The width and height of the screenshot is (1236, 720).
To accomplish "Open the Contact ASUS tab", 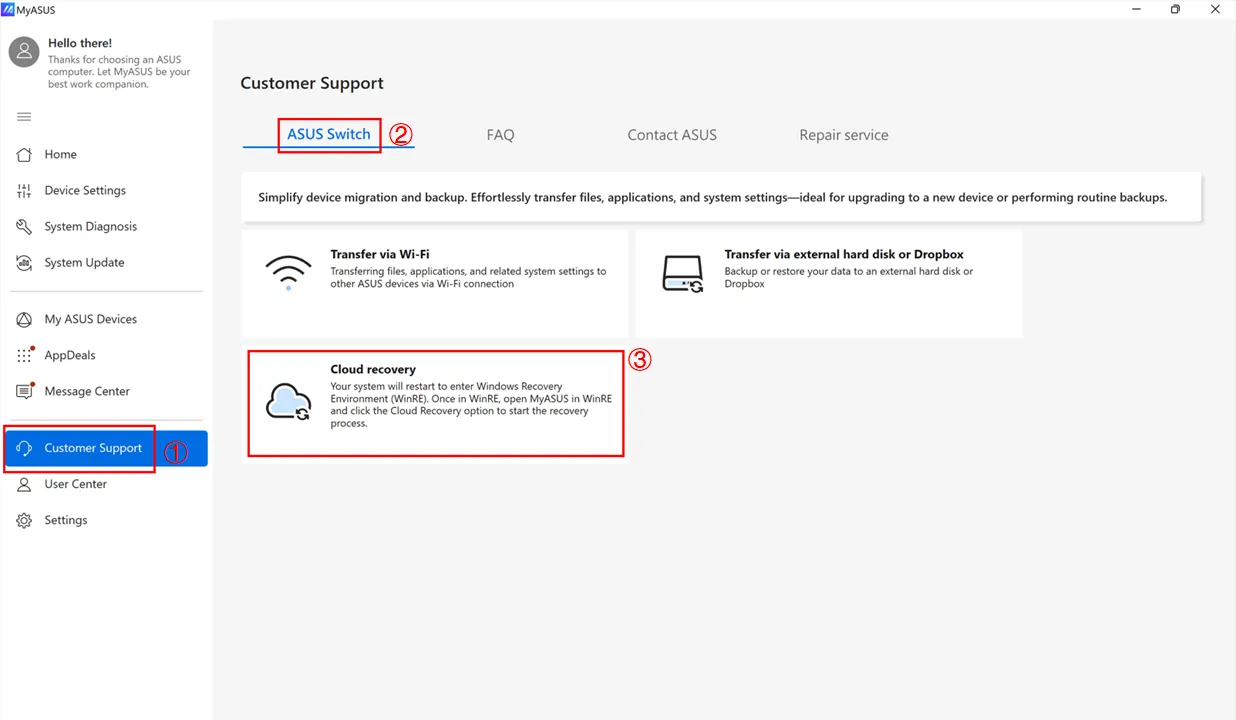I will [671, 134].
